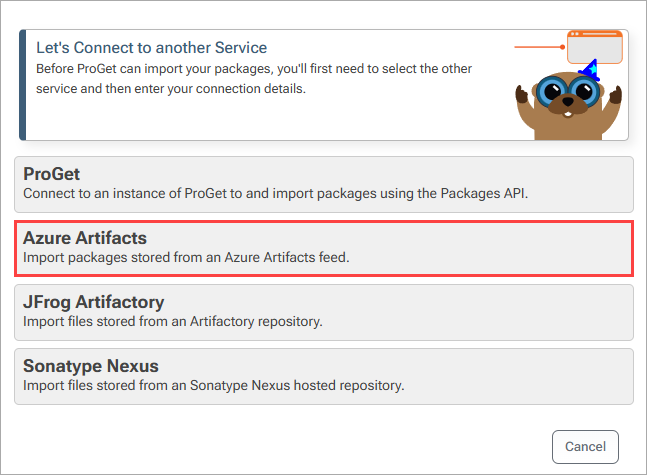647x475 pixels.
Task: Click the "Import files stored from an Artifactory" text
Action: (x=172, y=321)
